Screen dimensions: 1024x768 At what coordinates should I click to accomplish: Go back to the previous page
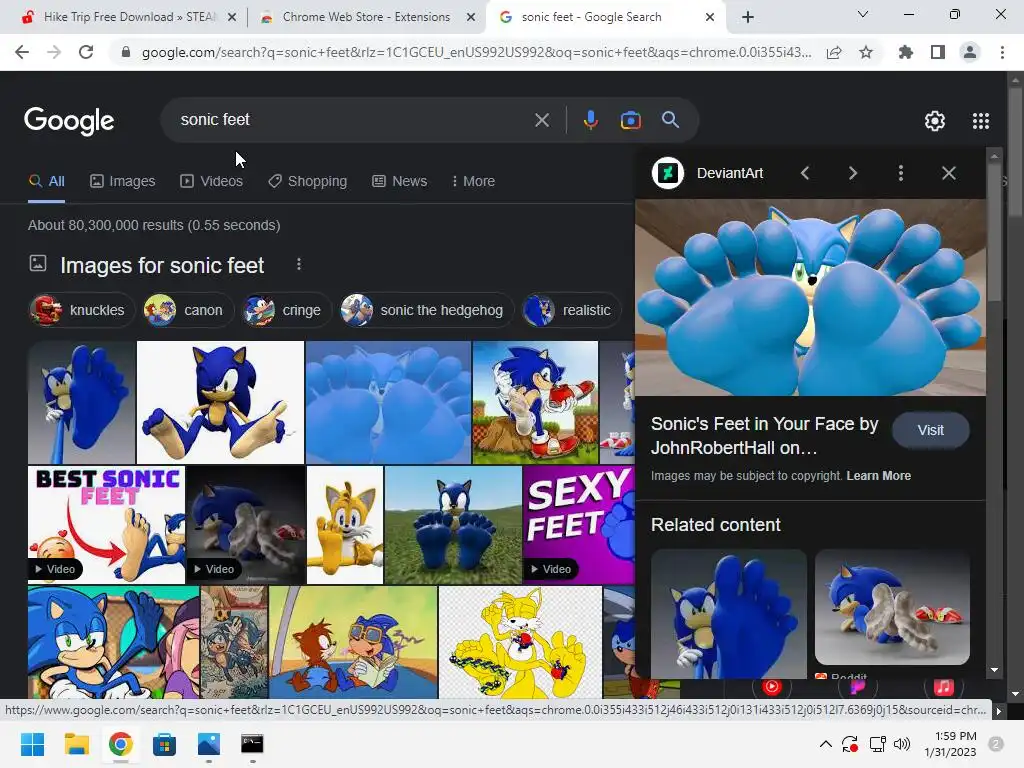pyautogui.click(x=22, y=52)
